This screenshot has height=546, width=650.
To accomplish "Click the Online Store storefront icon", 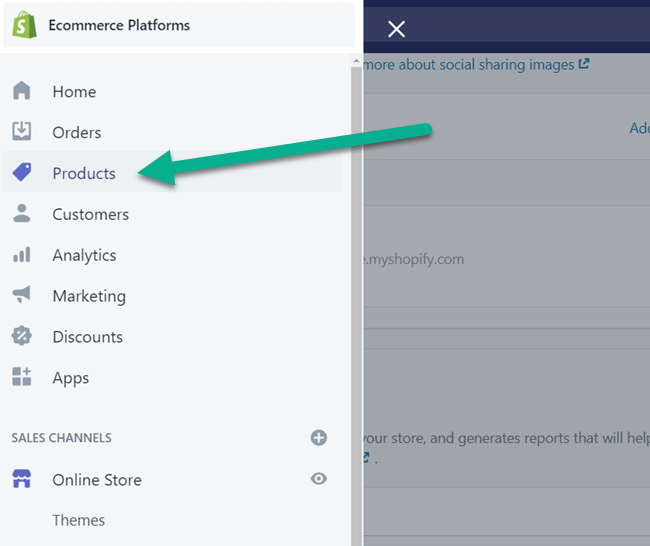I will point(22,480).
